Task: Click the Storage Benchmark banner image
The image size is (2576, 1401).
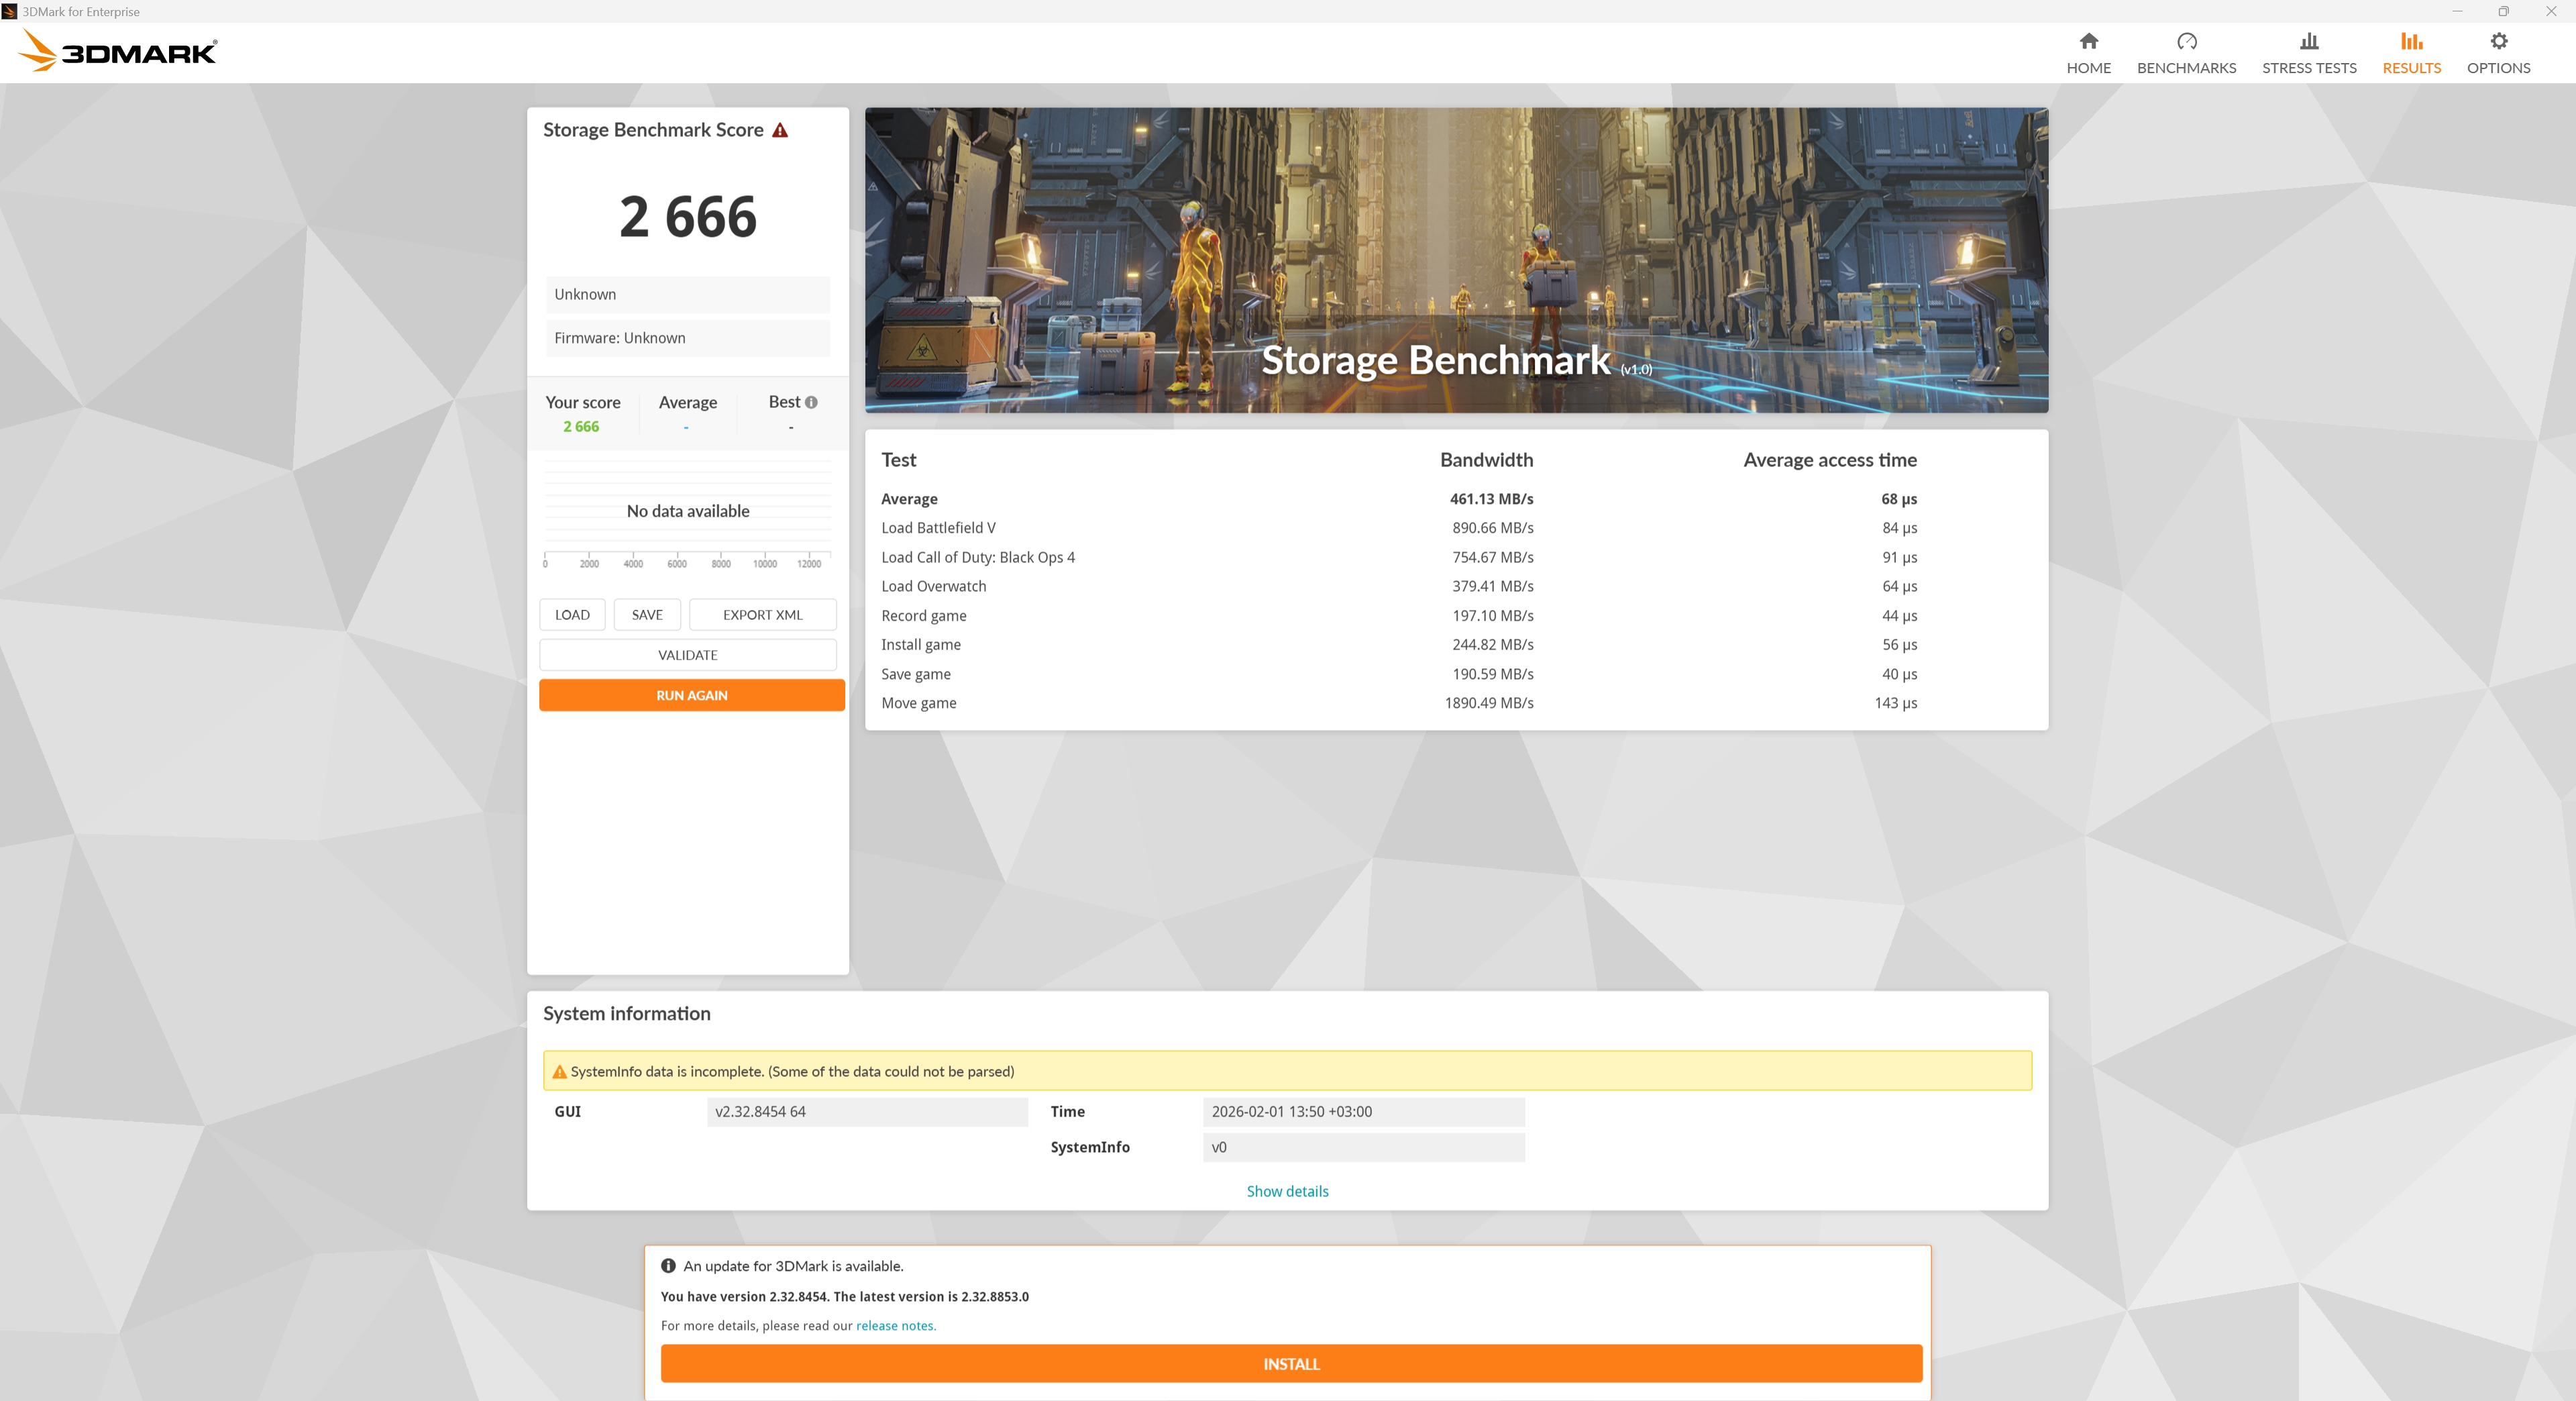Action: [x=1455, y=260]
